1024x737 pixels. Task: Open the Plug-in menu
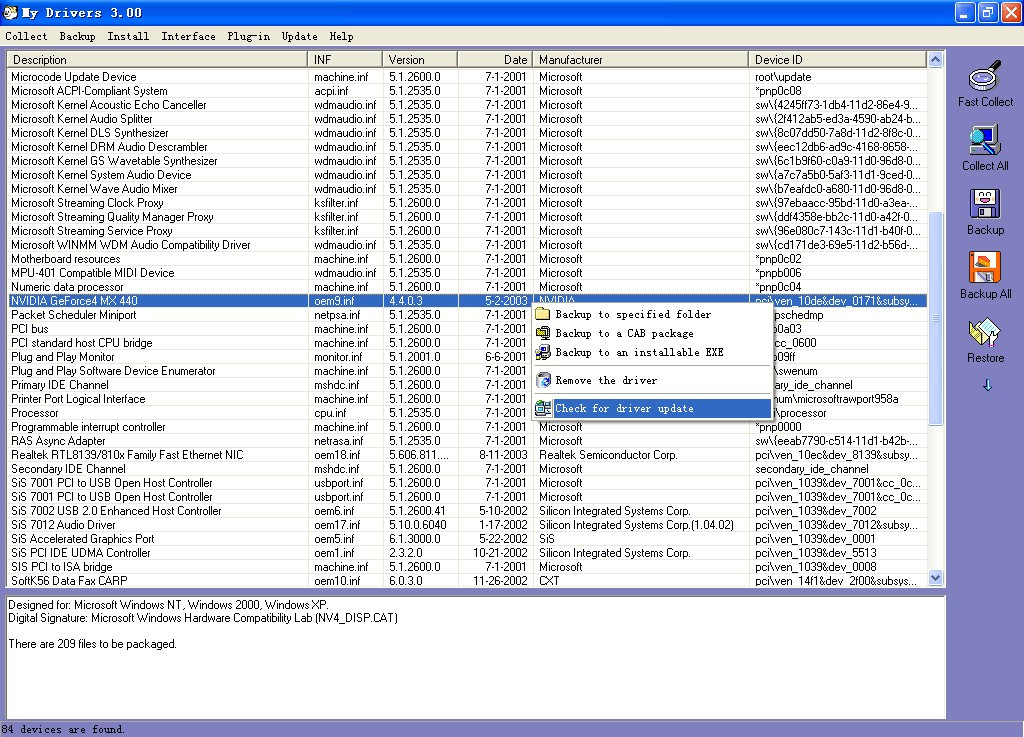(x=248, y=37)
